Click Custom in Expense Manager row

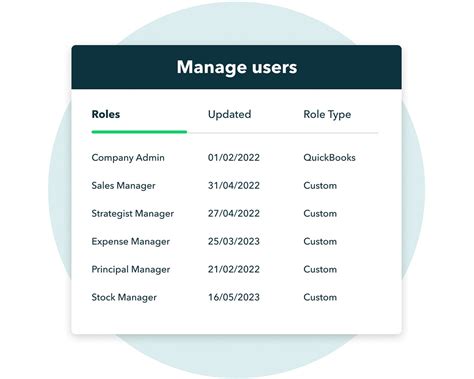point(320,241)
